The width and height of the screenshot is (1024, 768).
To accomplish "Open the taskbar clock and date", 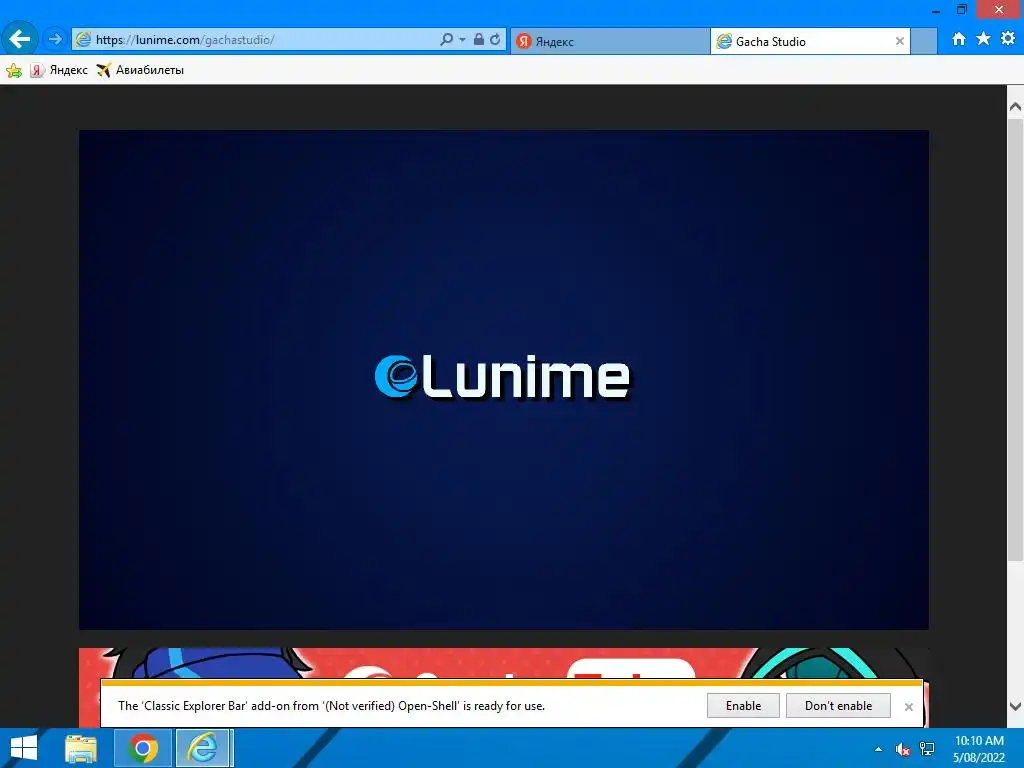I will point(979,749).
